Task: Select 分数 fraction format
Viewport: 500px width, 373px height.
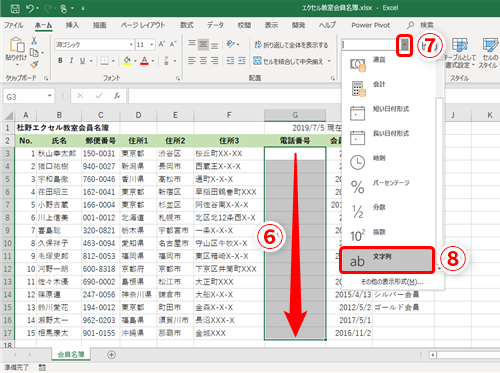Action: tap(388, 211)
